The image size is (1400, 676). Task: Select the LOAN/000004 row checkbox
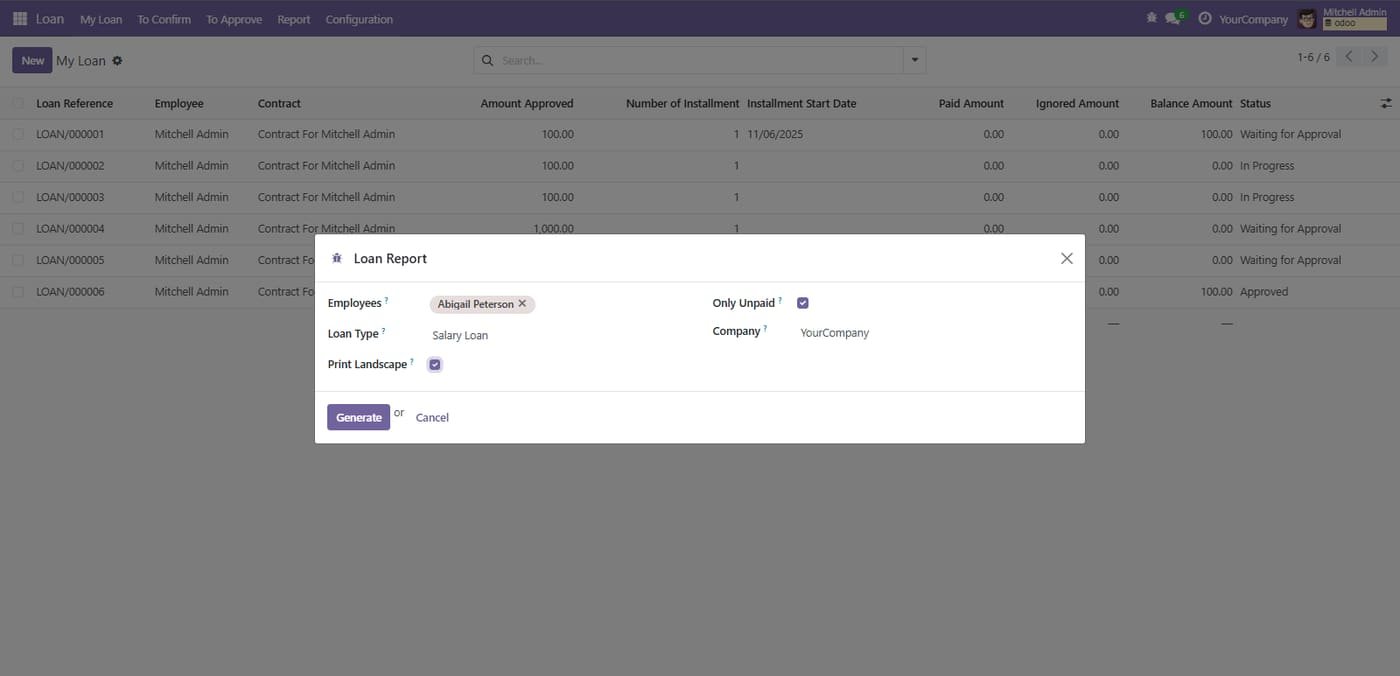tap(19, 229)
